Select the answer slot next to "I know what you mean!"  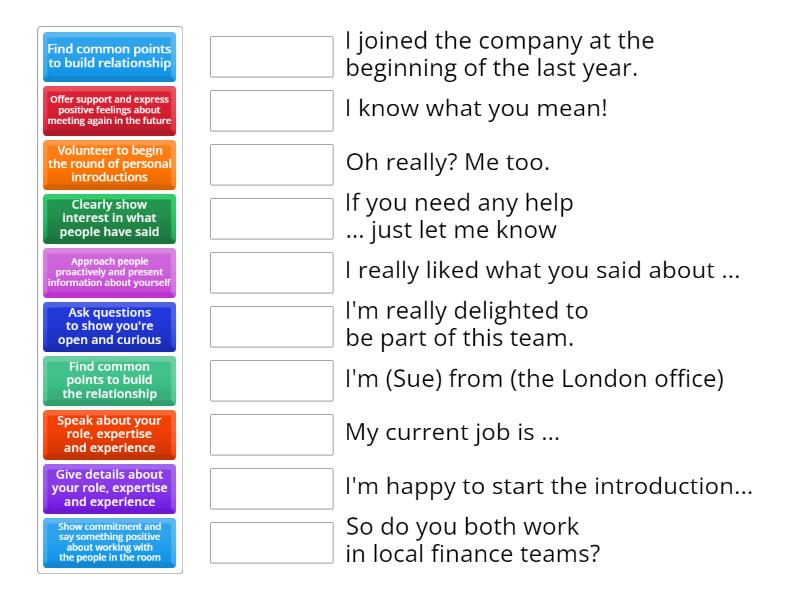click(x=272, y=111)
